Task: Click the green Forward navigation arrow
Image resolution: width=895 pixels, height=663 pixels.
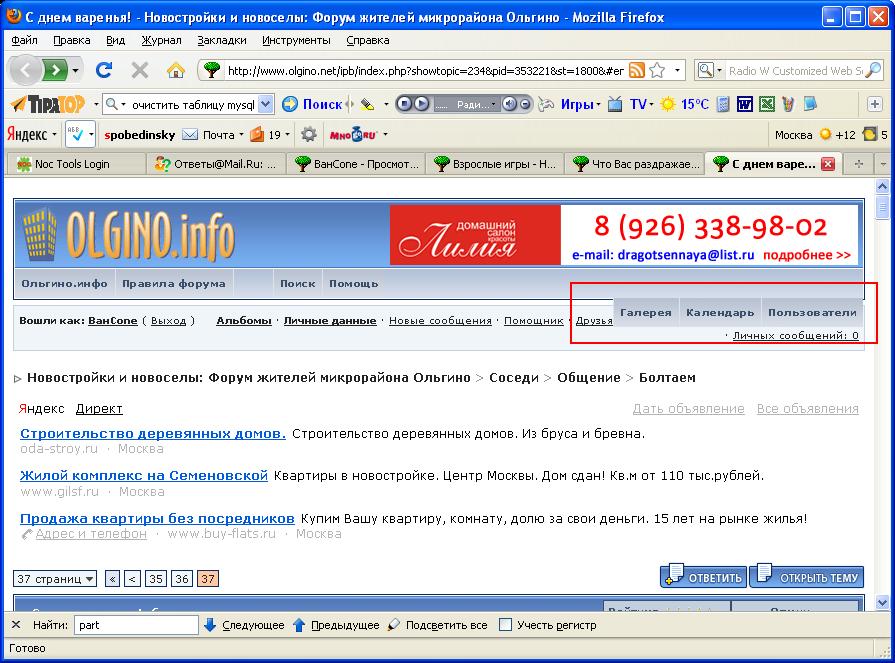Action: [55, 70]
